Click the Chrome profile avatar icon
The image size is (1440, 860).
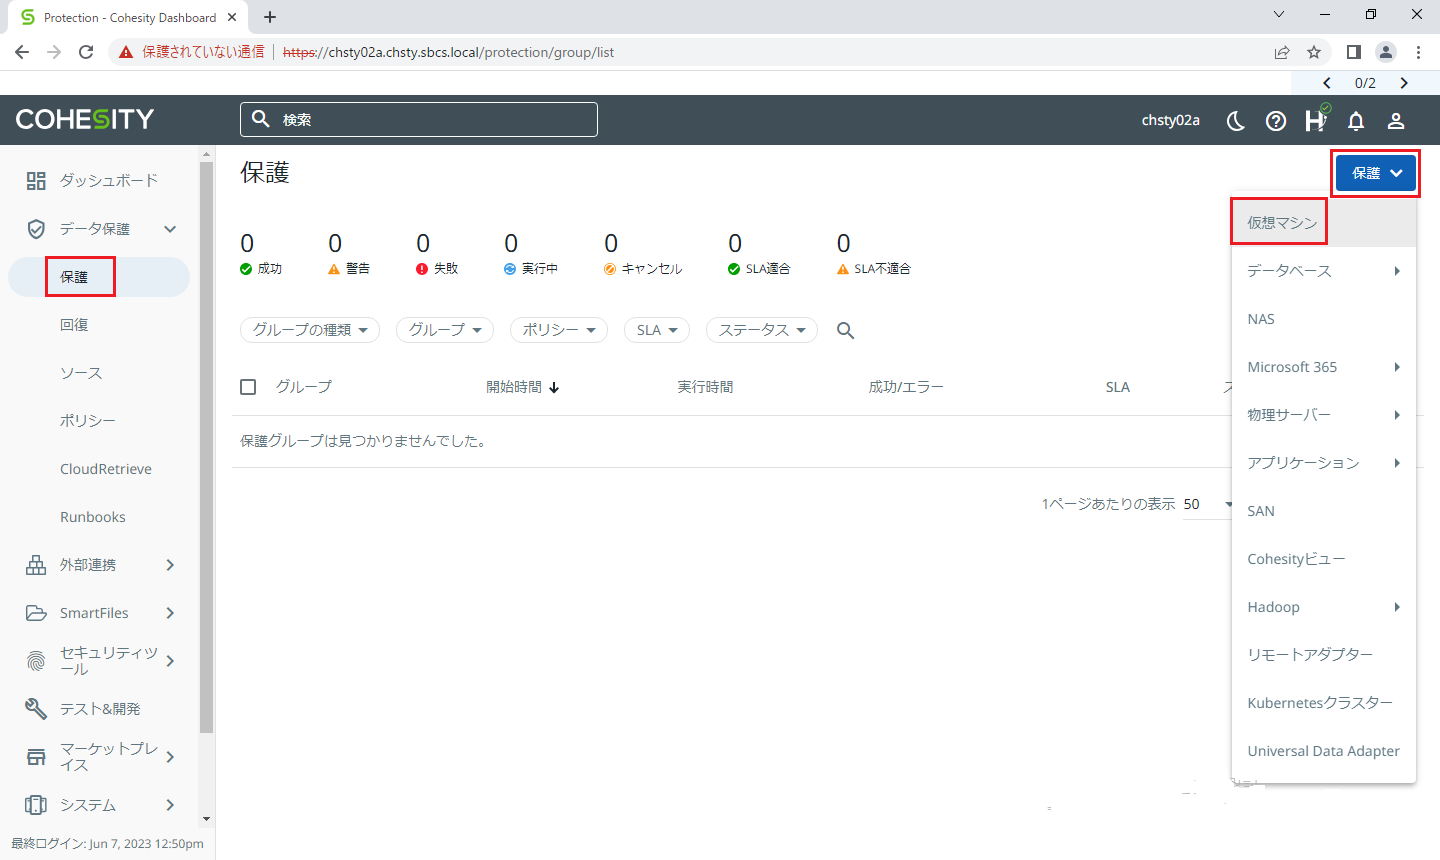tap(1386, 52)
